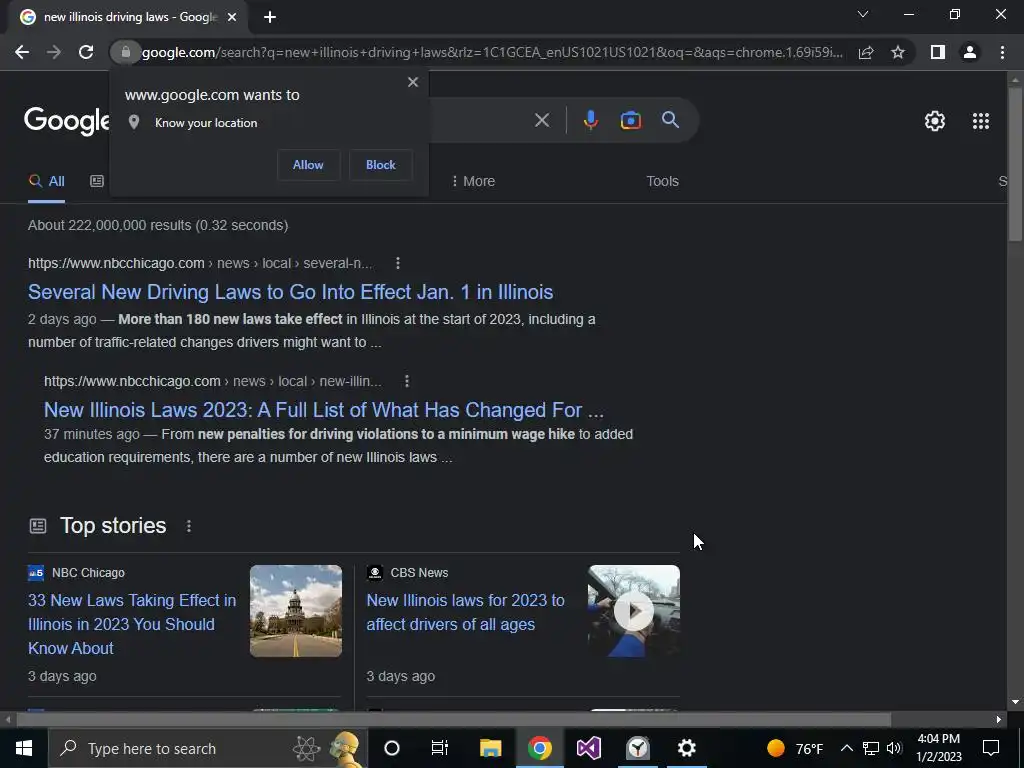Bookmark this tab with the star
The image size is (1024, 768).
(x=898, y=52)
